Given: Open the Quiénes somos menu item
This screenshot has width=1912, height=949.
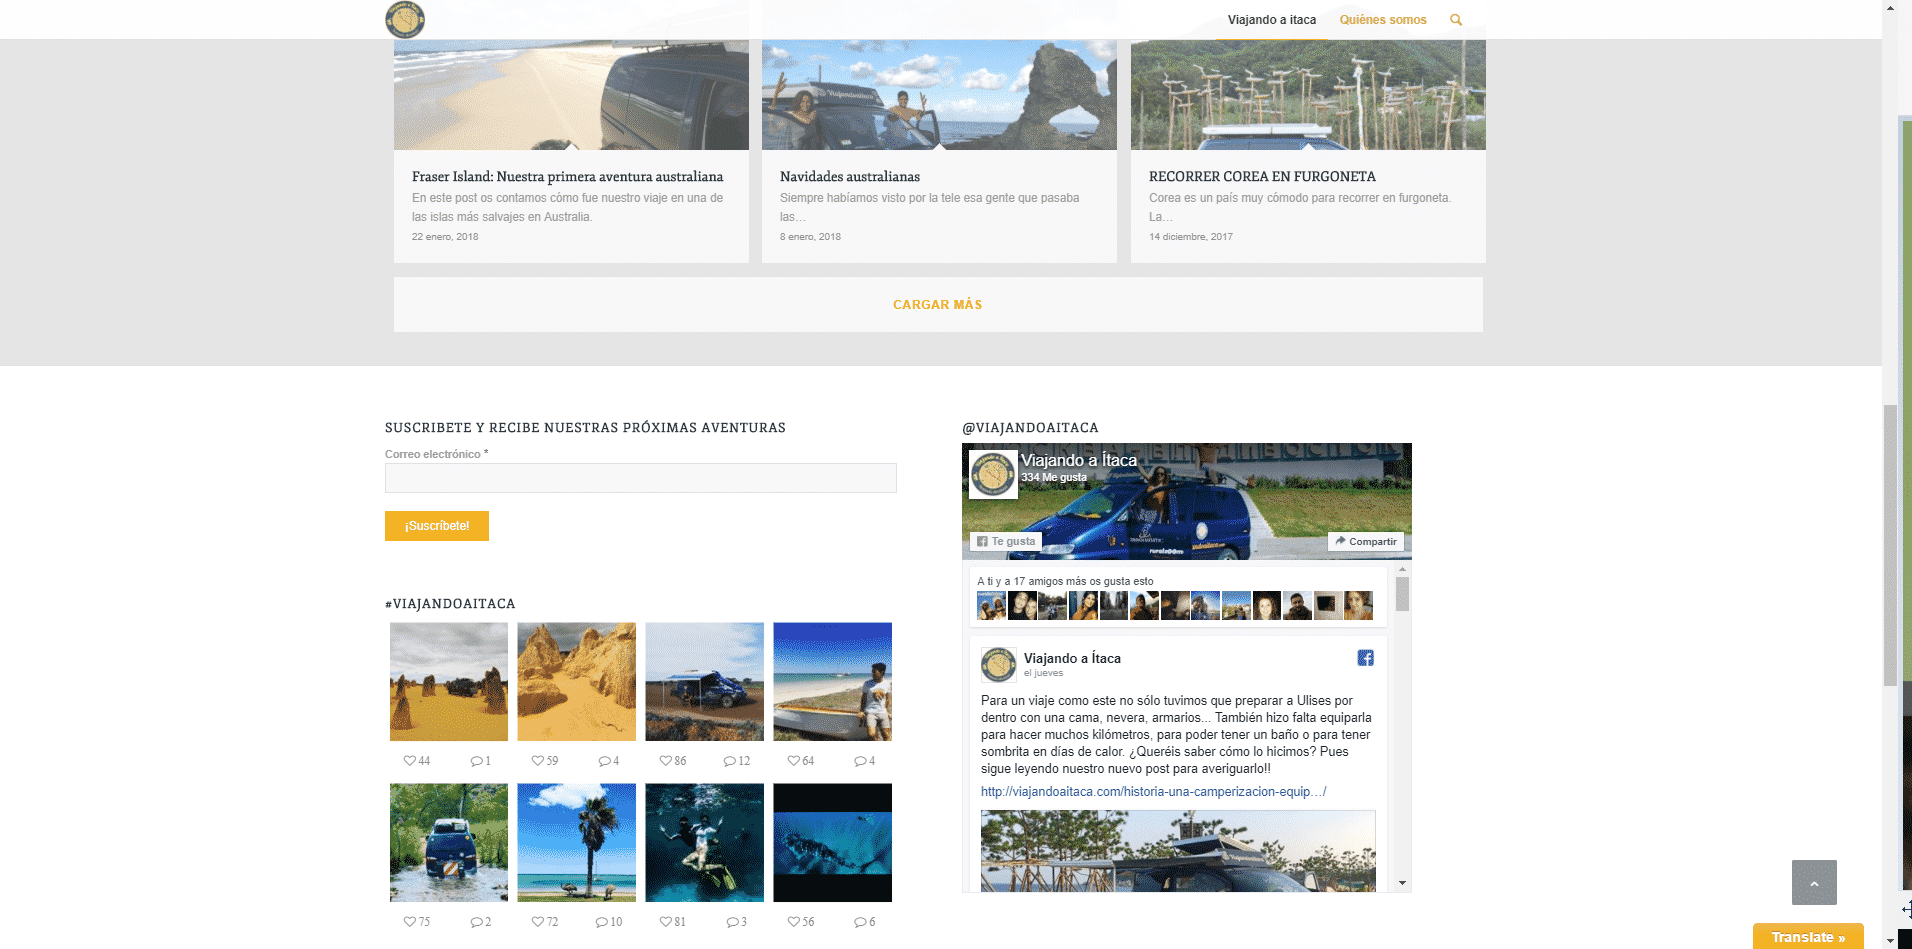Looking at the screenshot, I should (1382, 20).
